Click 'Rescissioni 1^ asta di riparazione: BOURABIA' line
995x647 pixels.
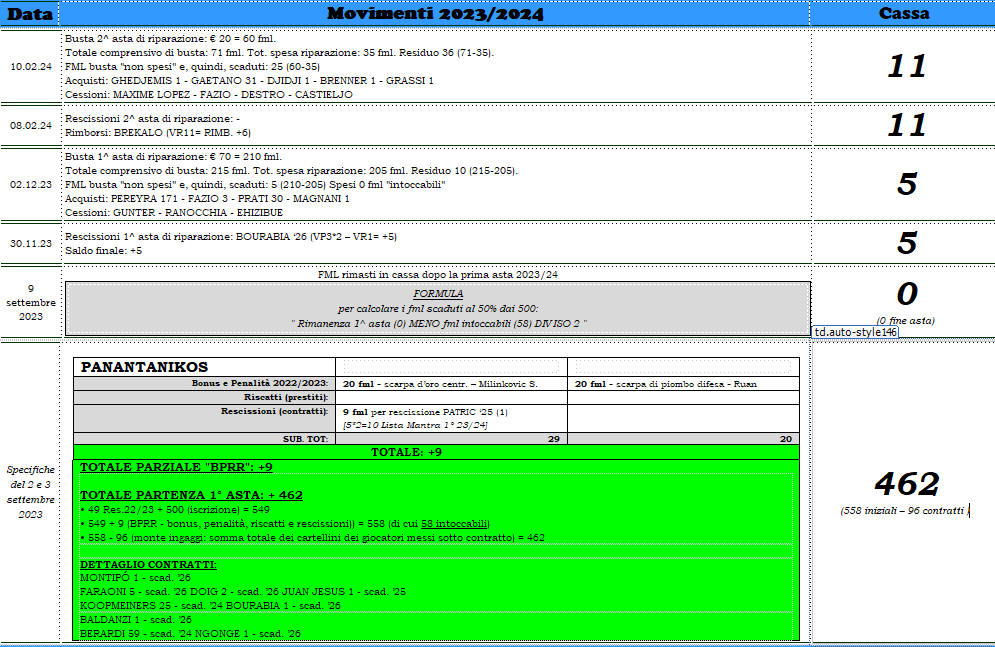click(231, 237)
